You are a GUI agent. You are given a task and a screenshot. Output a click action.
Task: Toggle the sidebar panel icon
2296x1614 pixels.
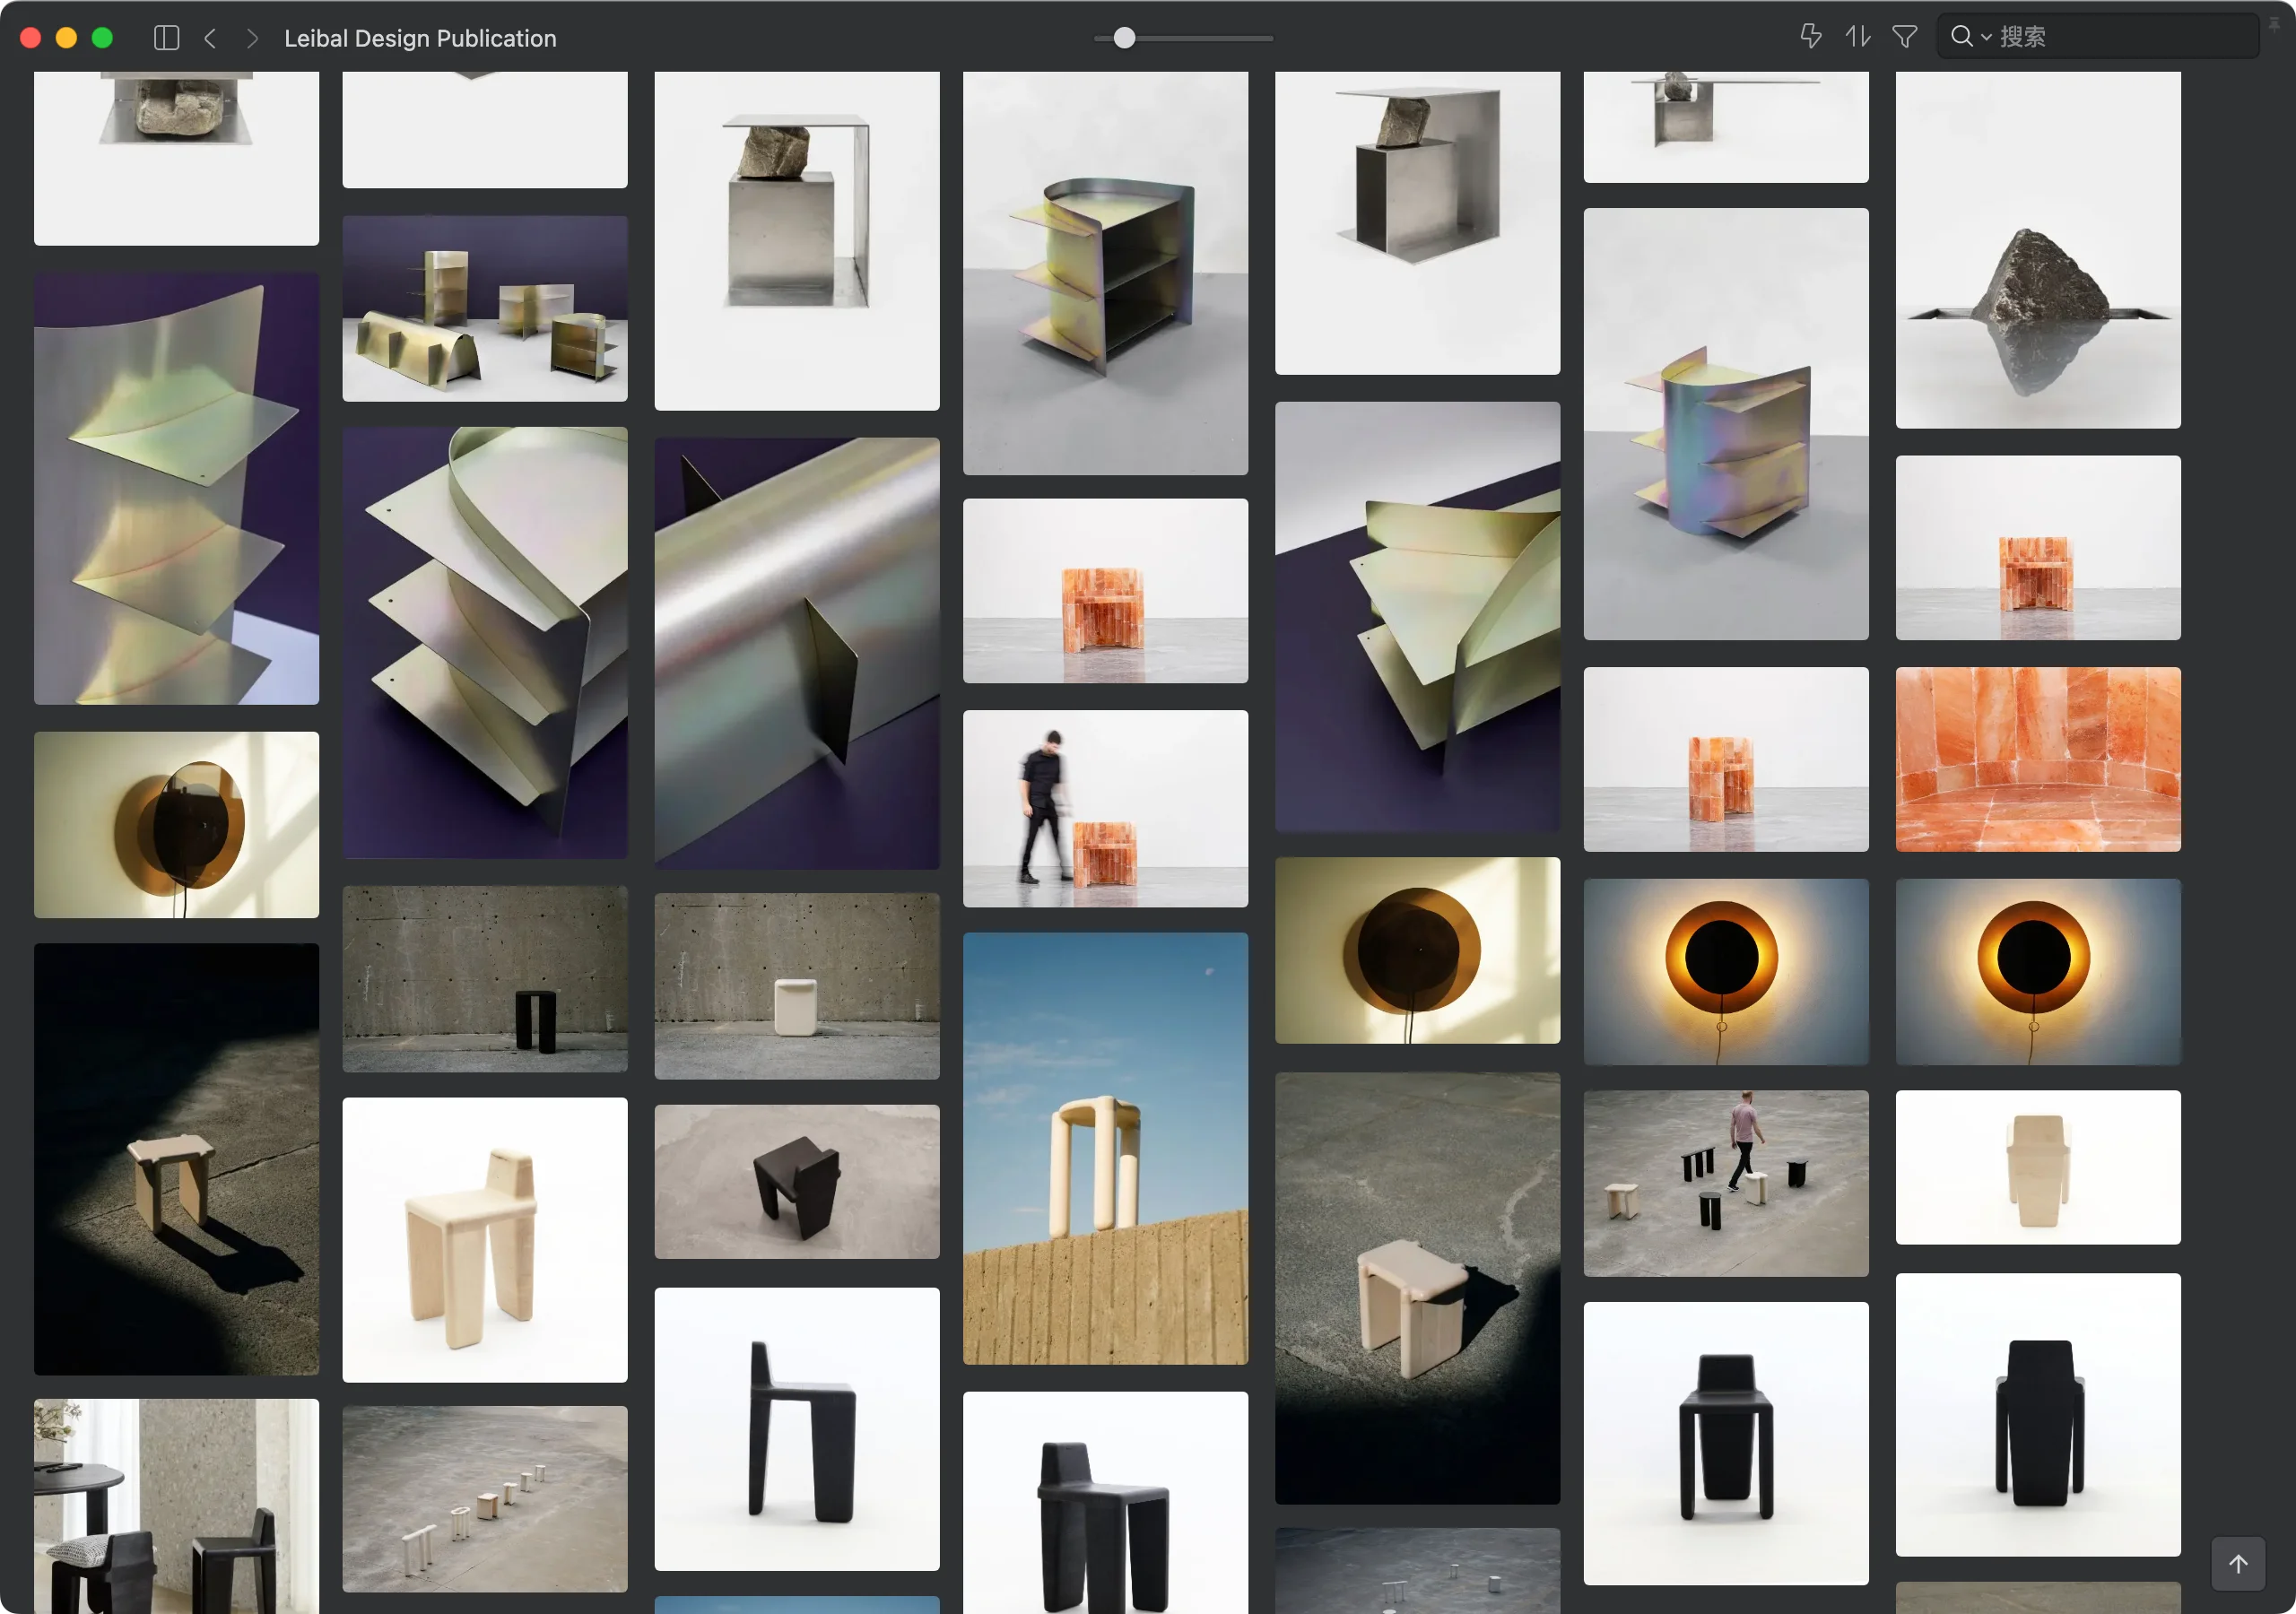pos(167,38)
